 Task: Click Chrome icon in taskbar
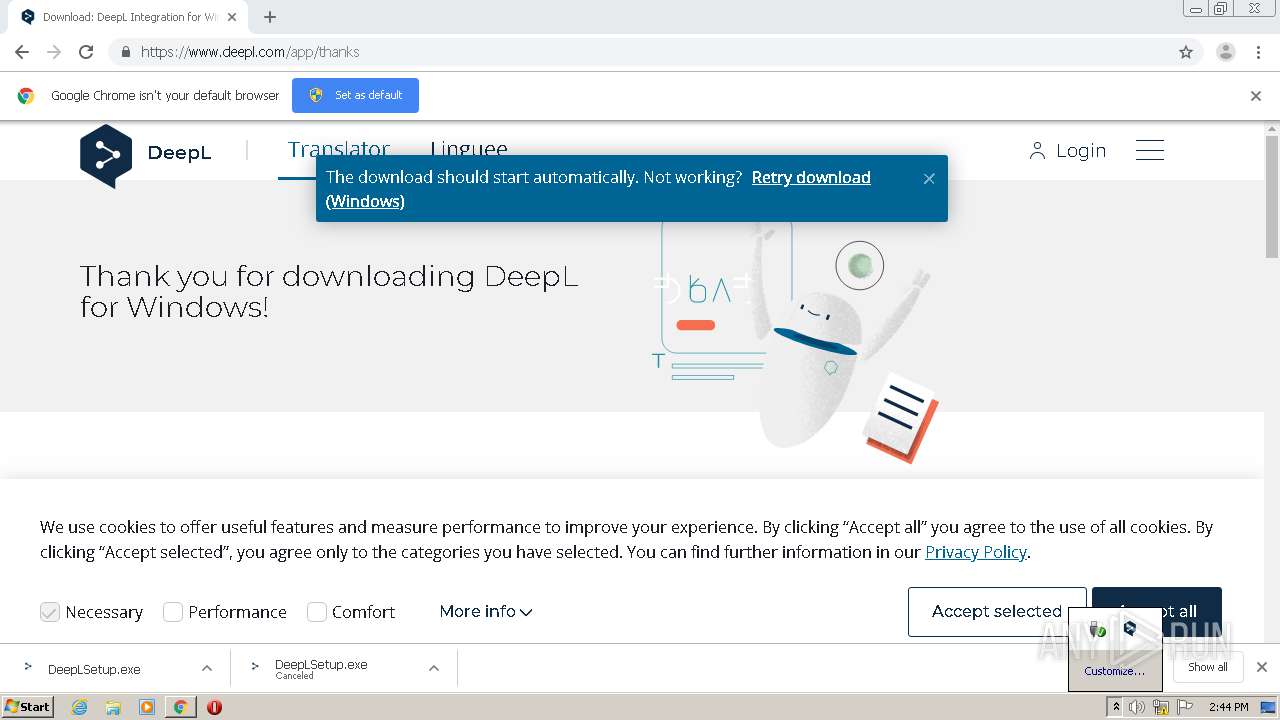pos(181,707)
